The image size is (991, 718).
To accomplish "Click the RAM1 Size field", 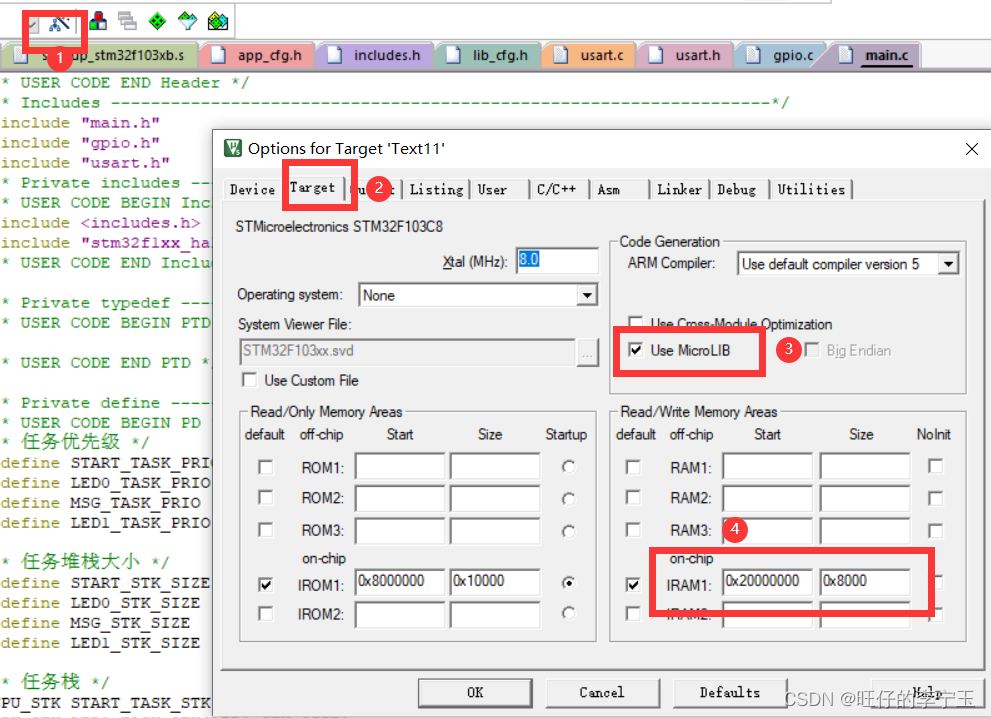I will coord(865,466).
